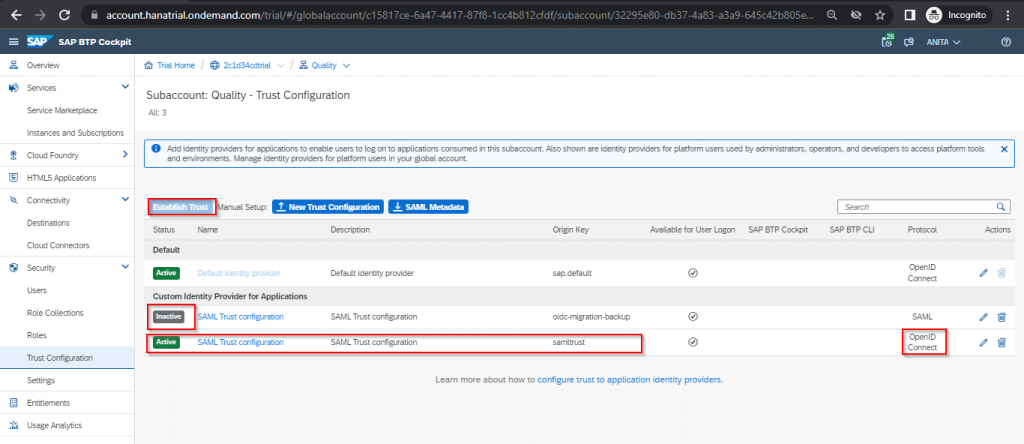The height and width of the screenshot is (444, 1024).
Task: Click the info icon in the banner
Action: (x=156, y=148)
